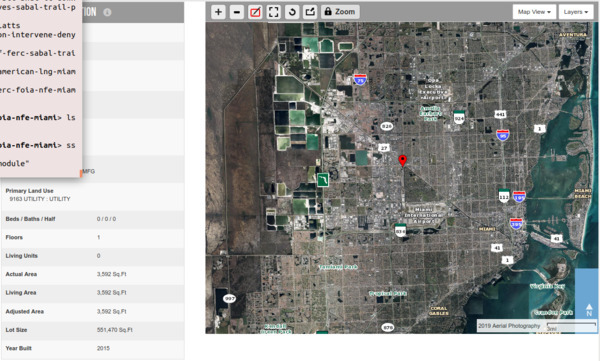Image resolution: width=600 pixels, height=361 pixels.
Task: Click the terminal line ending in 'ls'
Action: 38,118
